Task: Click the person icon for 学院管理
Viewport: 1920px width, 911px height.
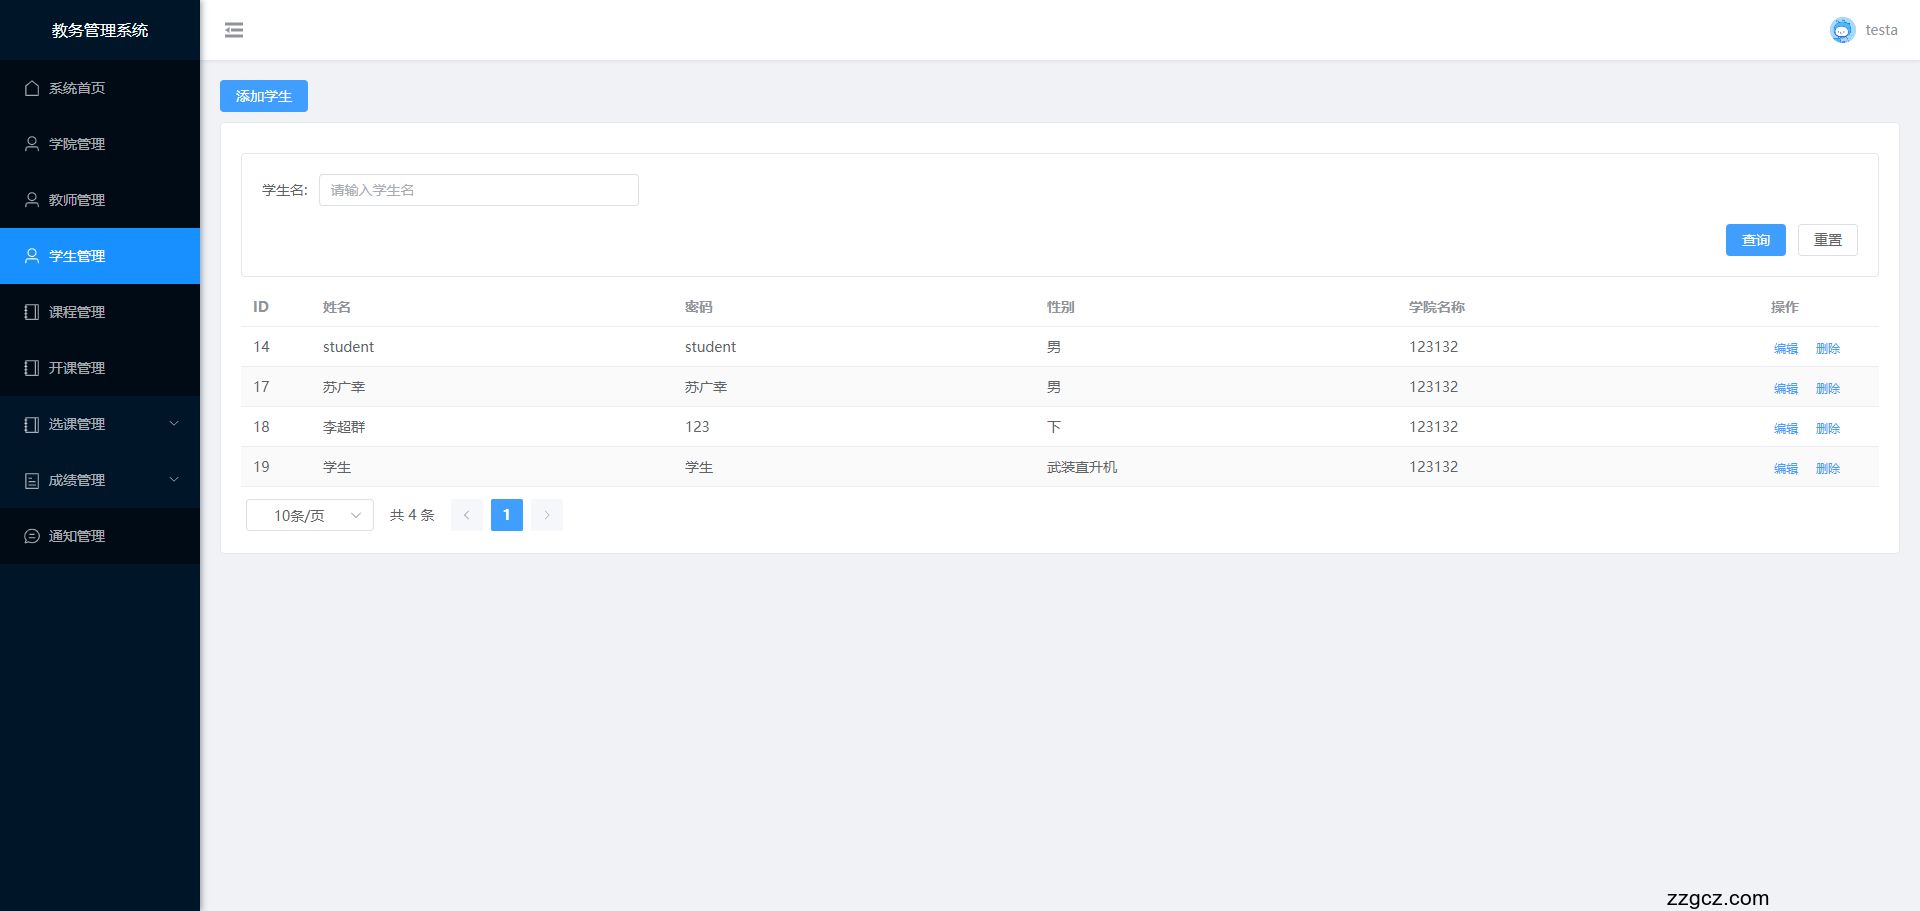Action: pos(32,144)
